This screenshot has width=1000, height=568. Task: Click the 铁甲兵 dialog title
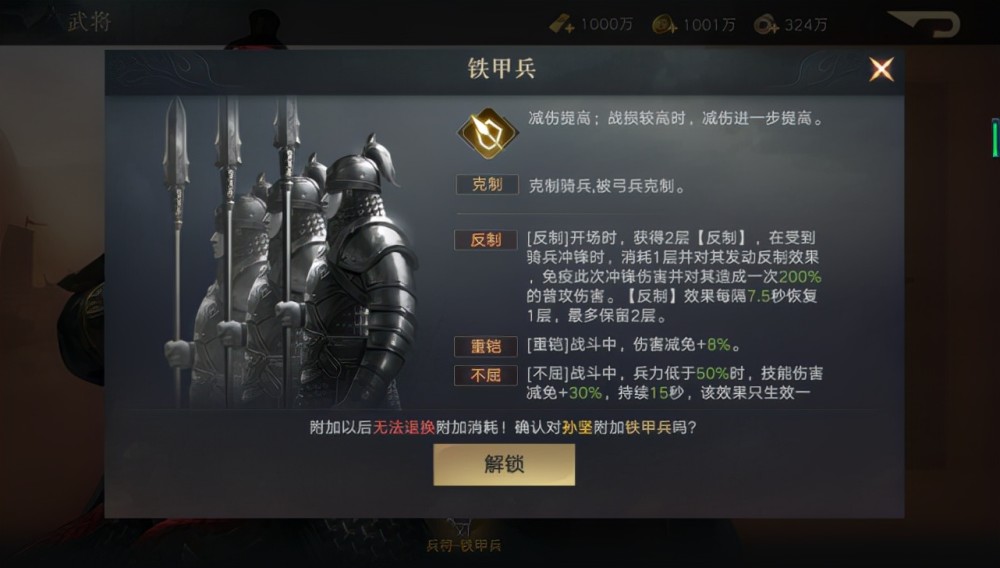pyautogui.click(x=502, y=68)
